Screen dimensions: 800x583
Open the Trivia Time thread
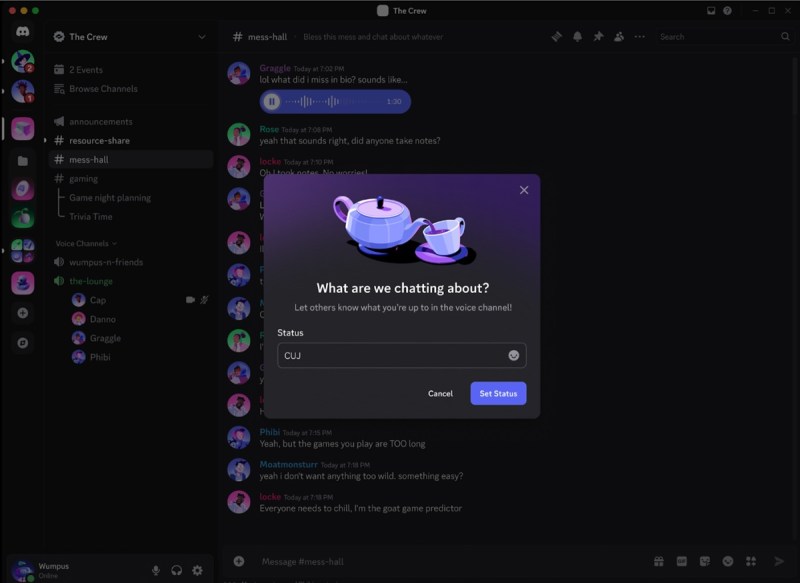coord(91,217)
